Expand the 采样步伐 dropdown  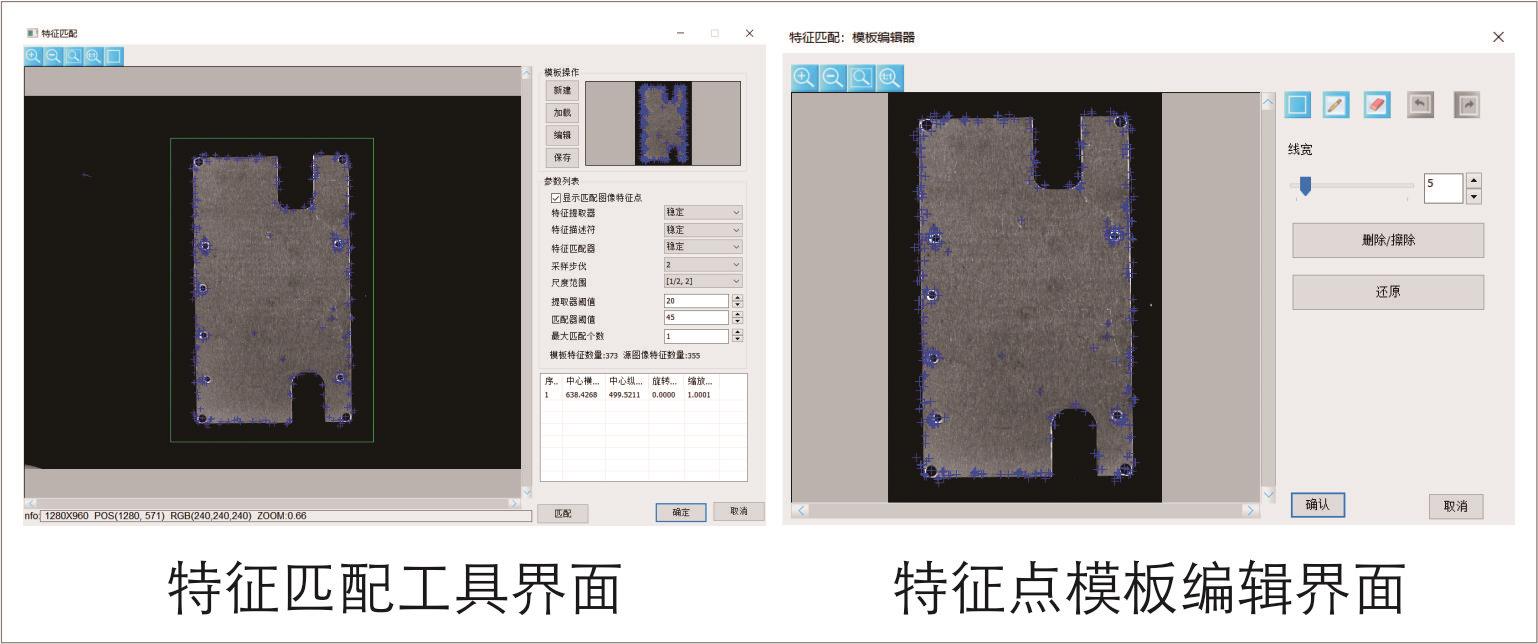click(703, 265)
